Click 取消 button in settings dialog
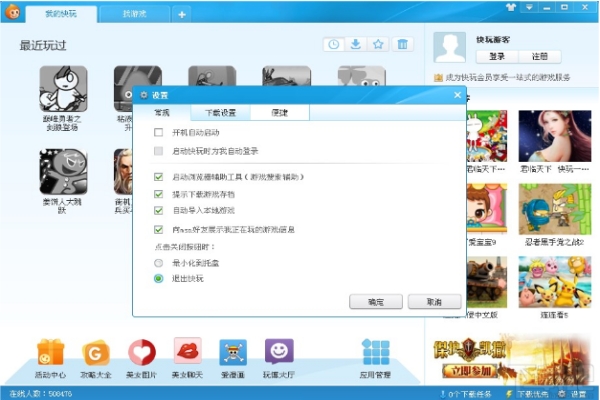The image size is (600, 400). (434, 302)
